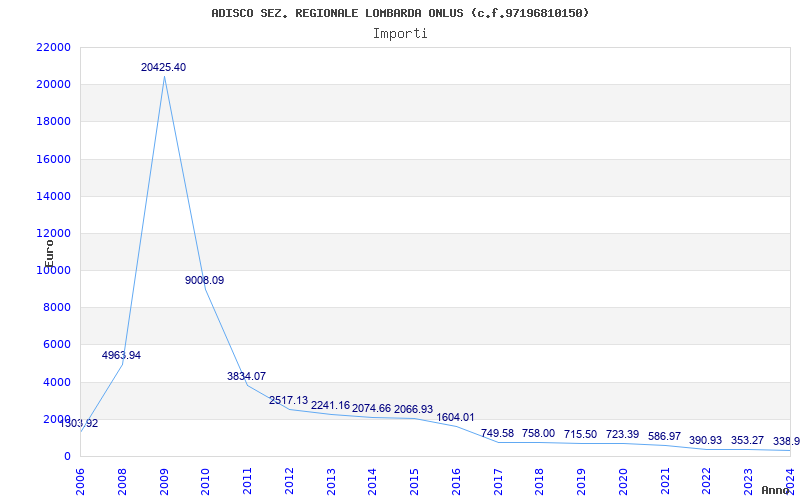Click the Euro y-axis title
800x500 pixels.
(x=48, y=254)
